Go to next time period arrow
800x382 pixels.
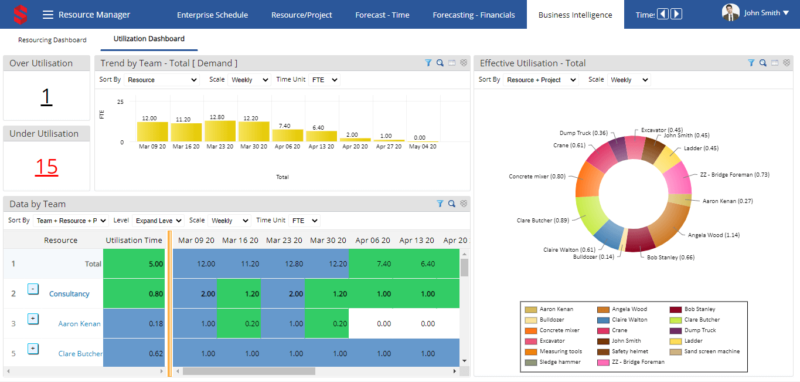pyautogui.click(x=677, y=14)
